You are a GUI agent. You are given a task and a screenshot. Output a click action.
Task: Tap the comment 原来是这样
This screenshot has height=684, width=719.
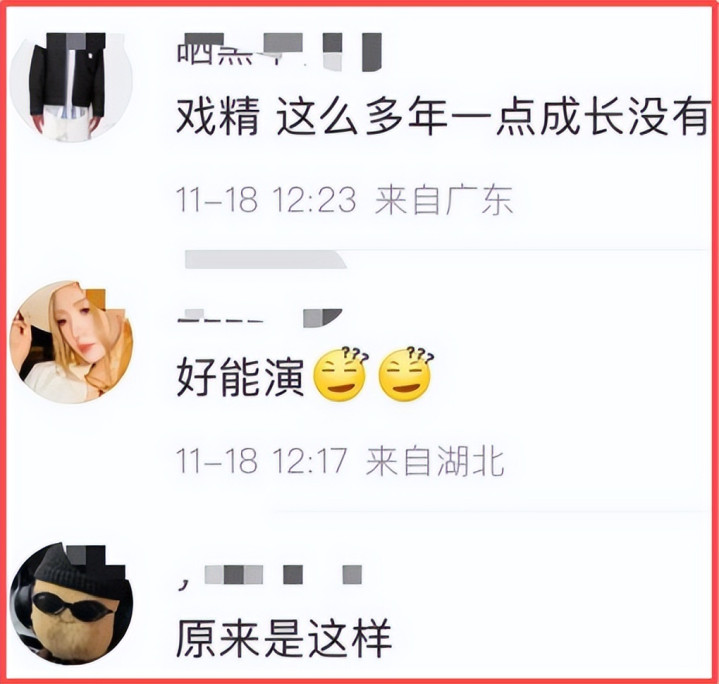(284, 638)
